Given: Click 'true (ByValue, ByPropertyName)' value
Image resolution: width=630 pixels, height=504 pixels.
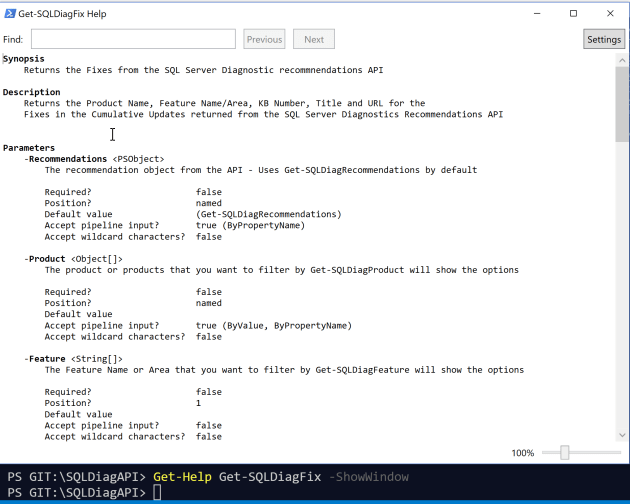Looking at the screenshot, I should coord(274,326).
